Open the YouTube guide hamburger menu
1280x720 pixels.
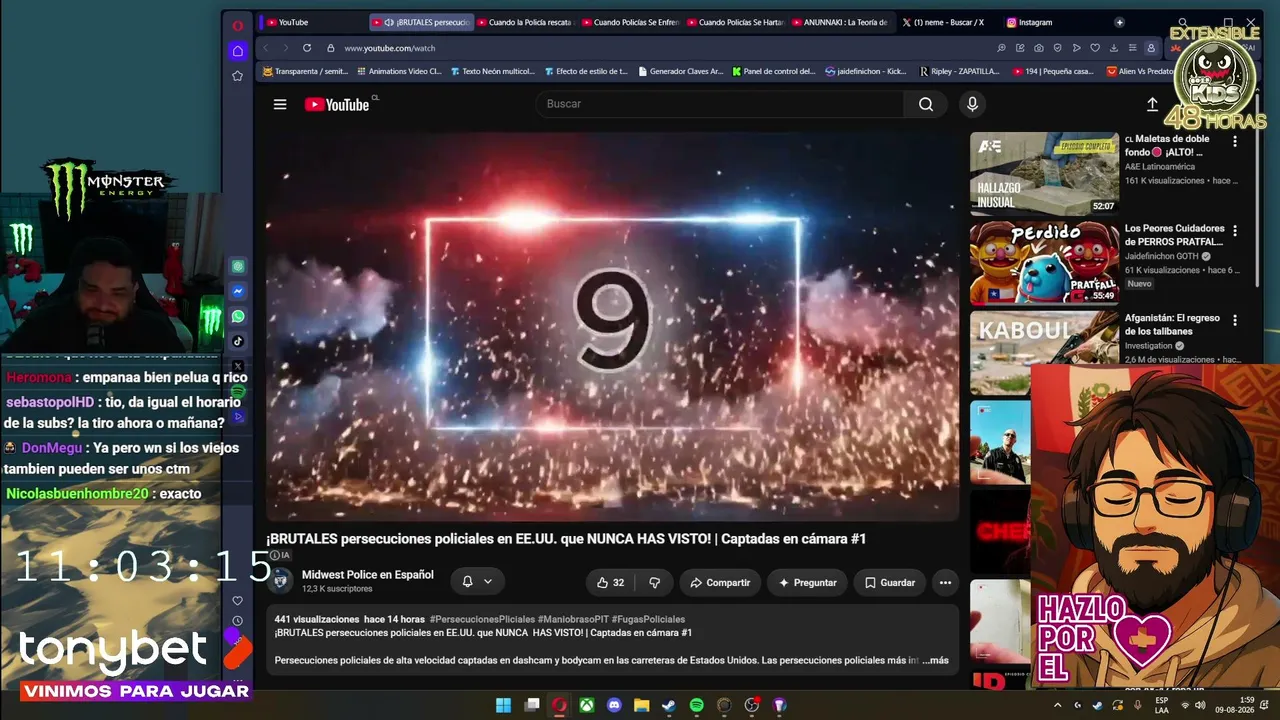tap(280, 104)
